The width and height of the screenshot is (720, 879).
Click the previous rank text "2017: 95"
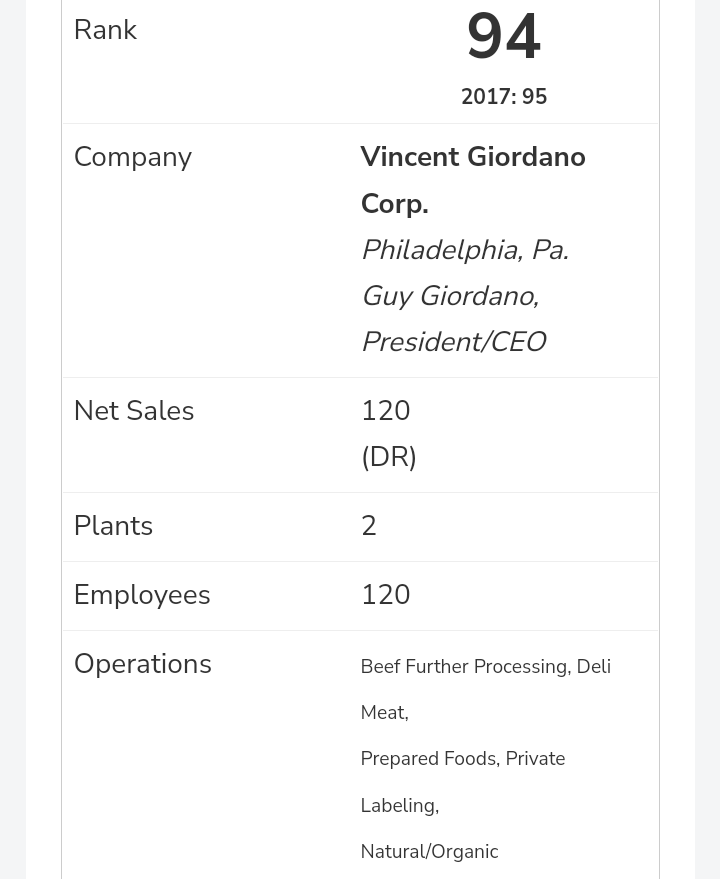[x=504, y=97]
